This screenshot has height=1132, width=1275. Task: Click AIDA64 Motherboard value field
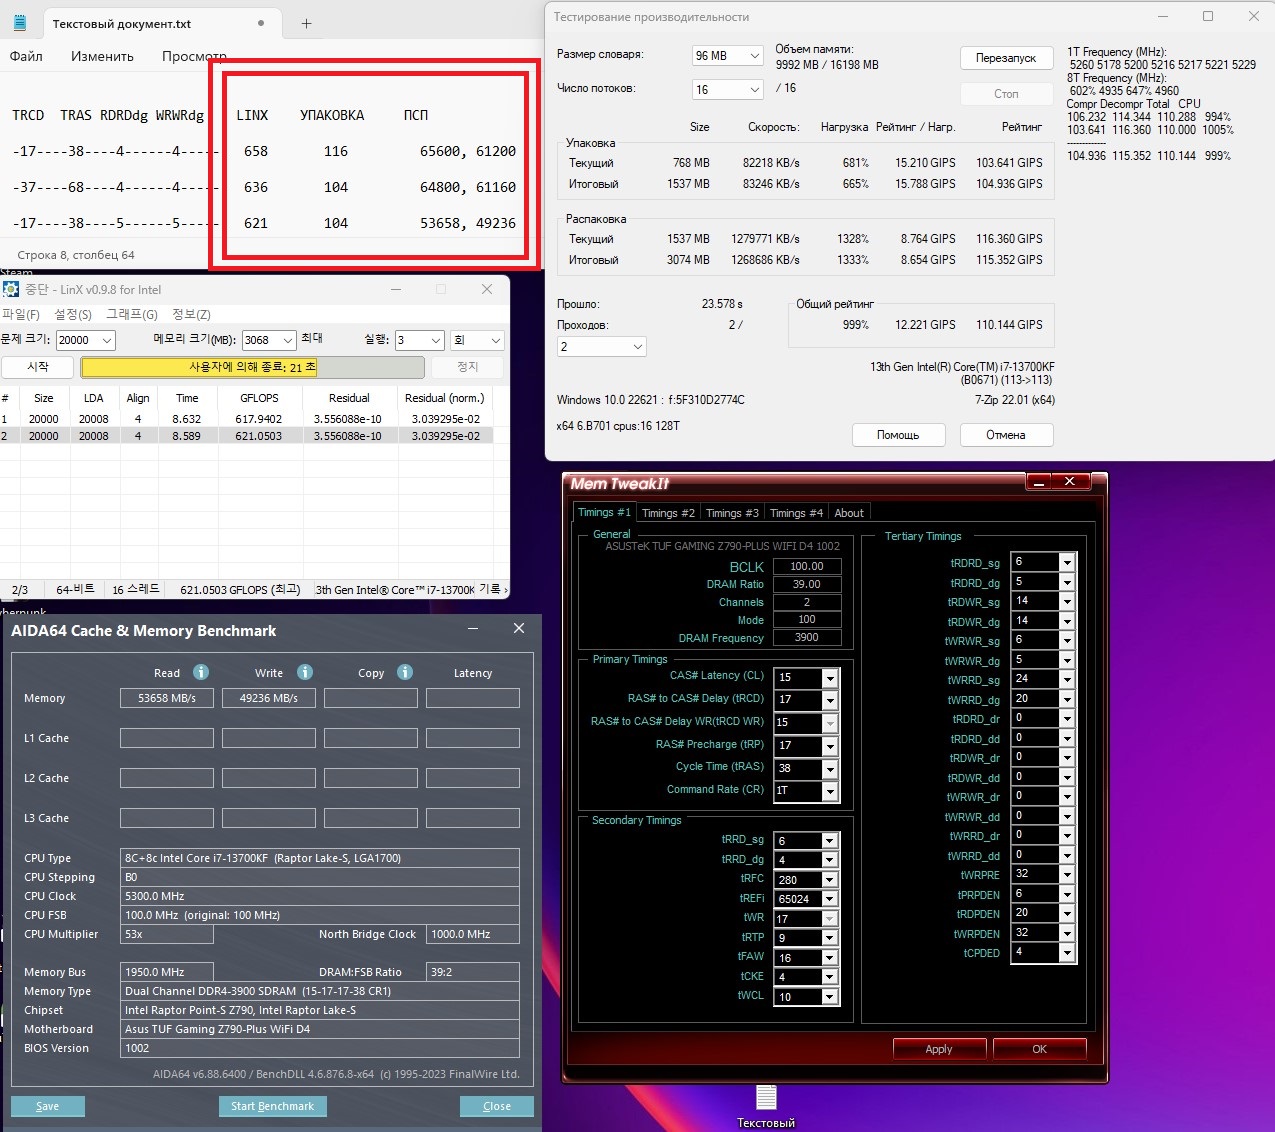(320, 1029)
